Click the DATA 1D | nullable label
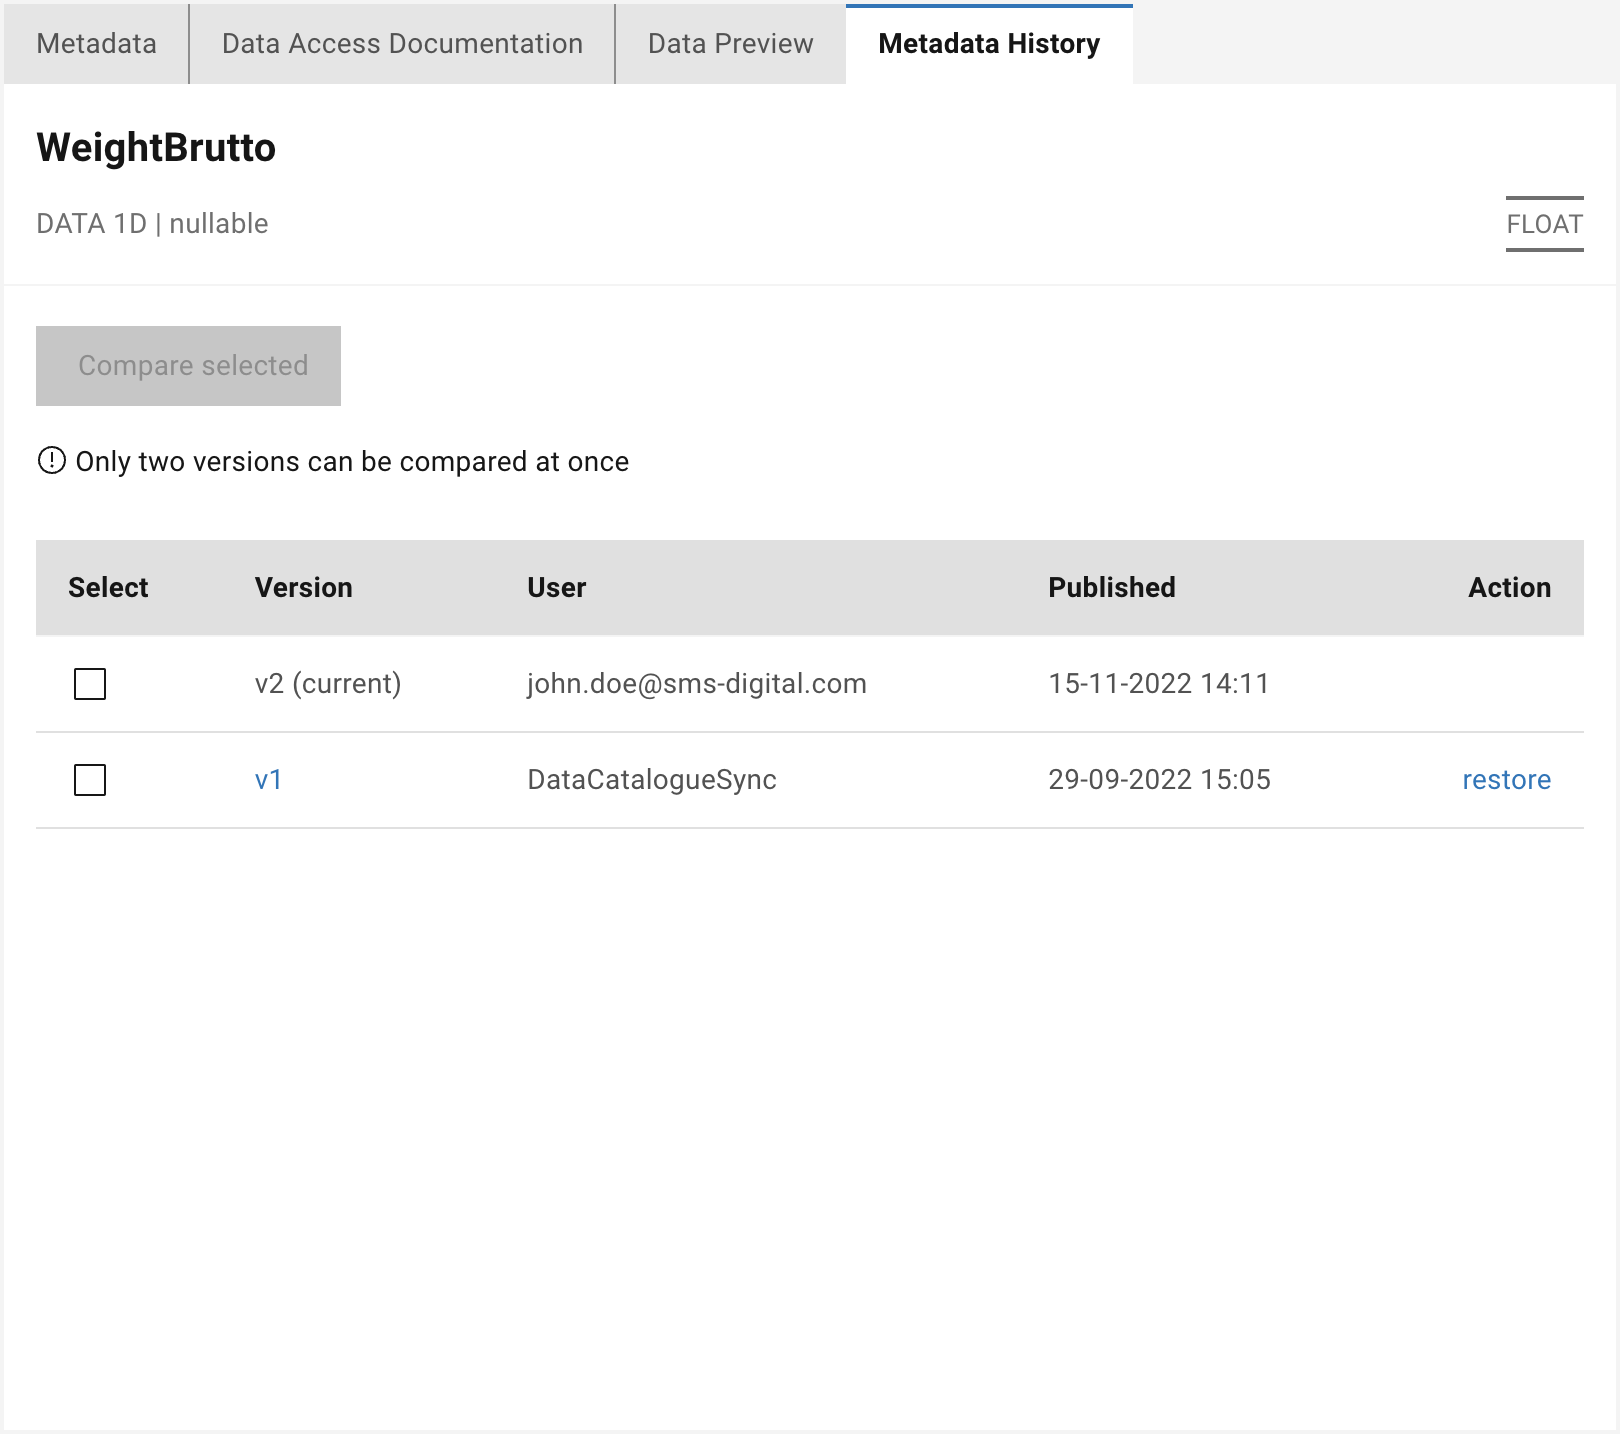 click(152, 223)
